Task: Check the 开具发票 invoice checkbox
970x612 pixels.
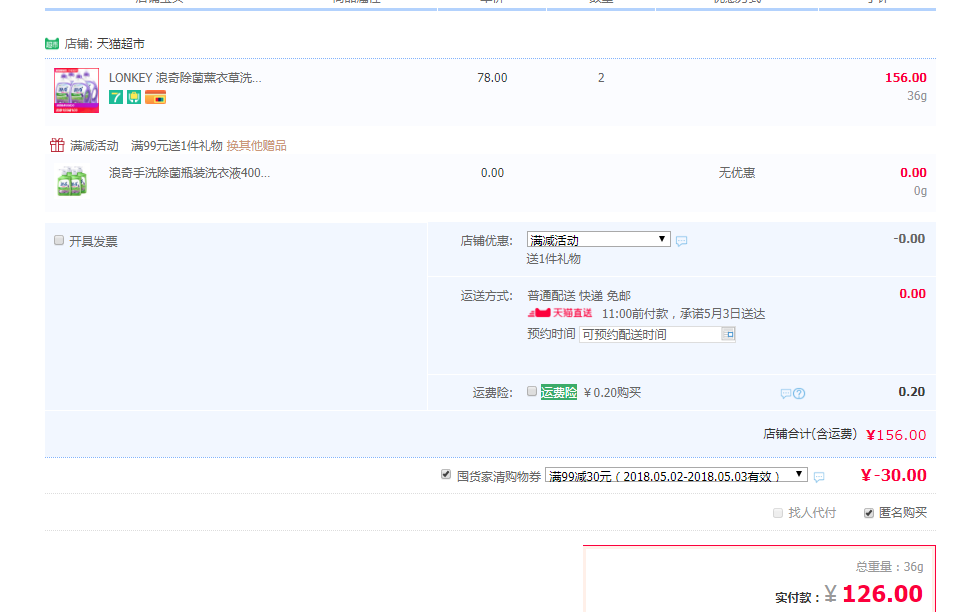Action: tap(59, 240)
